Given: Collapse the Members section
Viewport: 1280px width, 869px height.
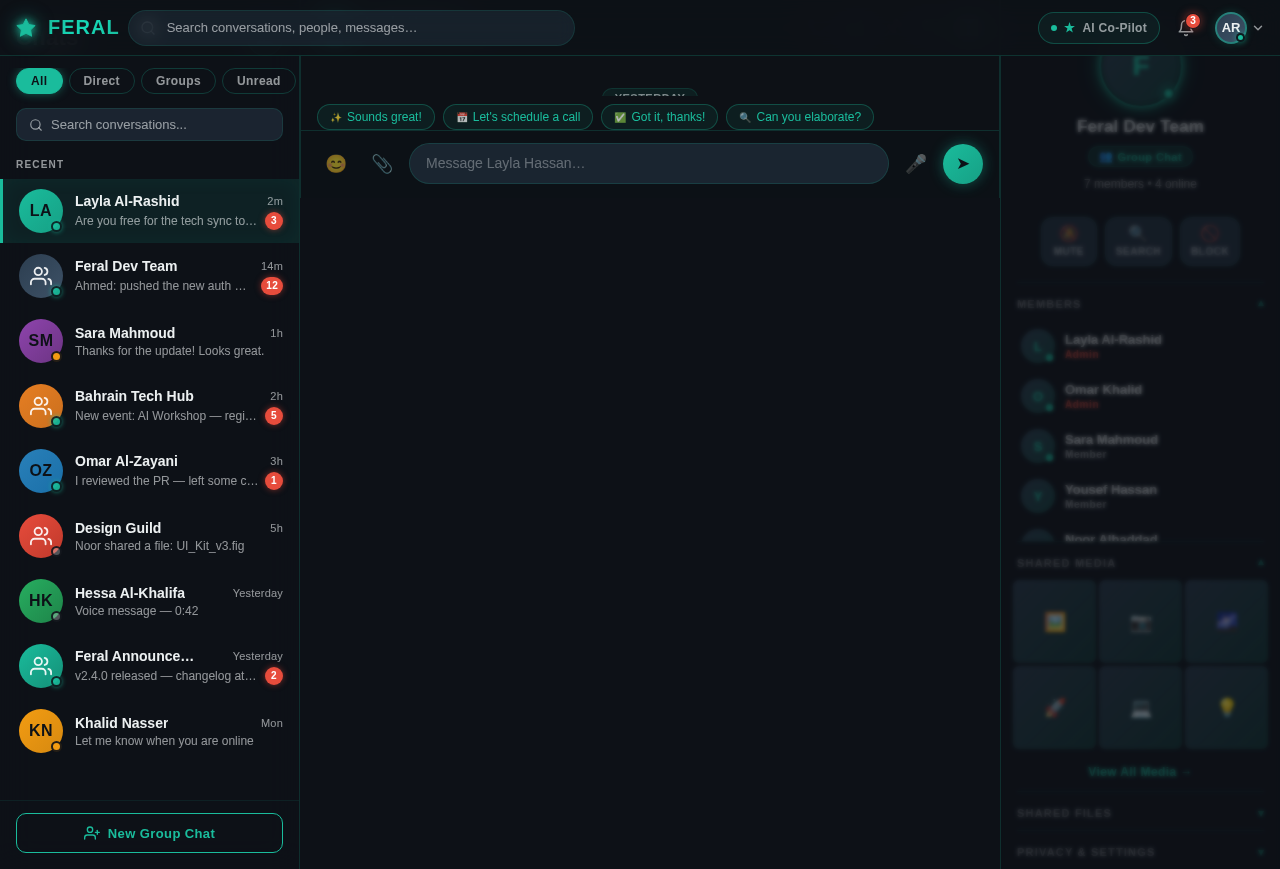Looking at the screenshot, I should click(1260, 303).
